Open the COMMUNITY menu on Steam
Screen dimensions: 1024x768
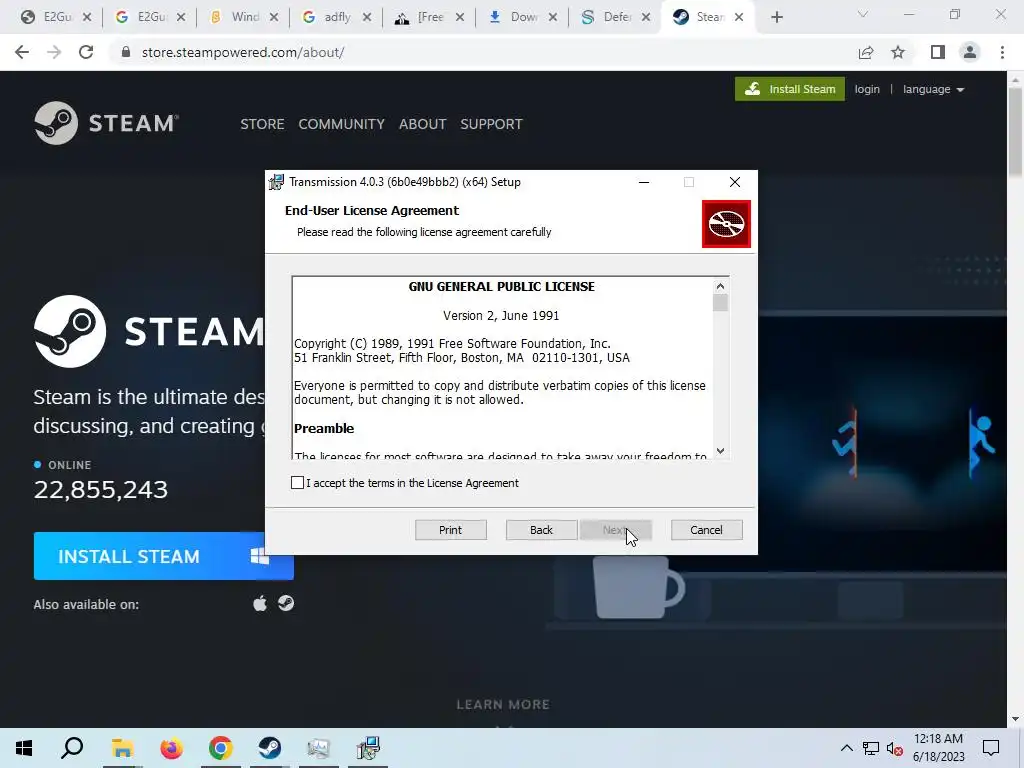pos(342,124)
